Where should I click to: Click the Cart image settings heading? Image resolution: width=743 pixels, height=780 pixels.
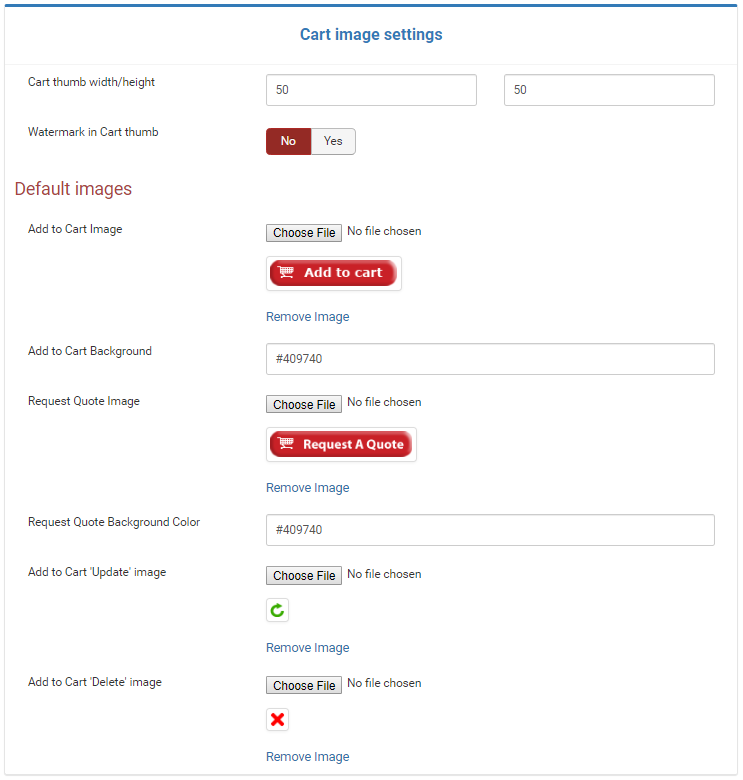[371, 34]
